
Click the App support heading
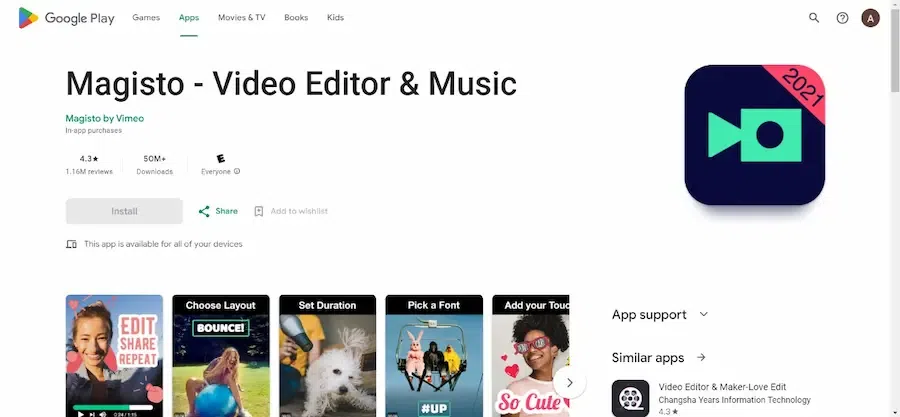649,314
